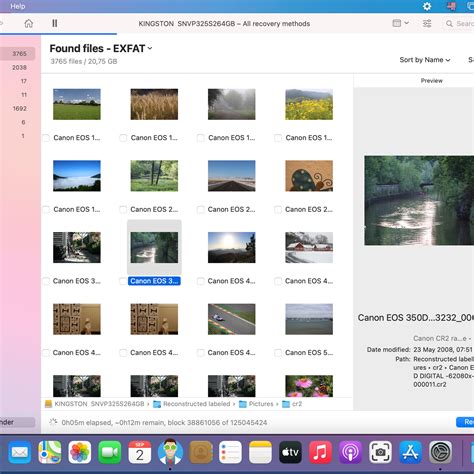Open FaceTime from the dock
Image resolution: width=474 pixels, height=474 pixels.
coord(110,452)
